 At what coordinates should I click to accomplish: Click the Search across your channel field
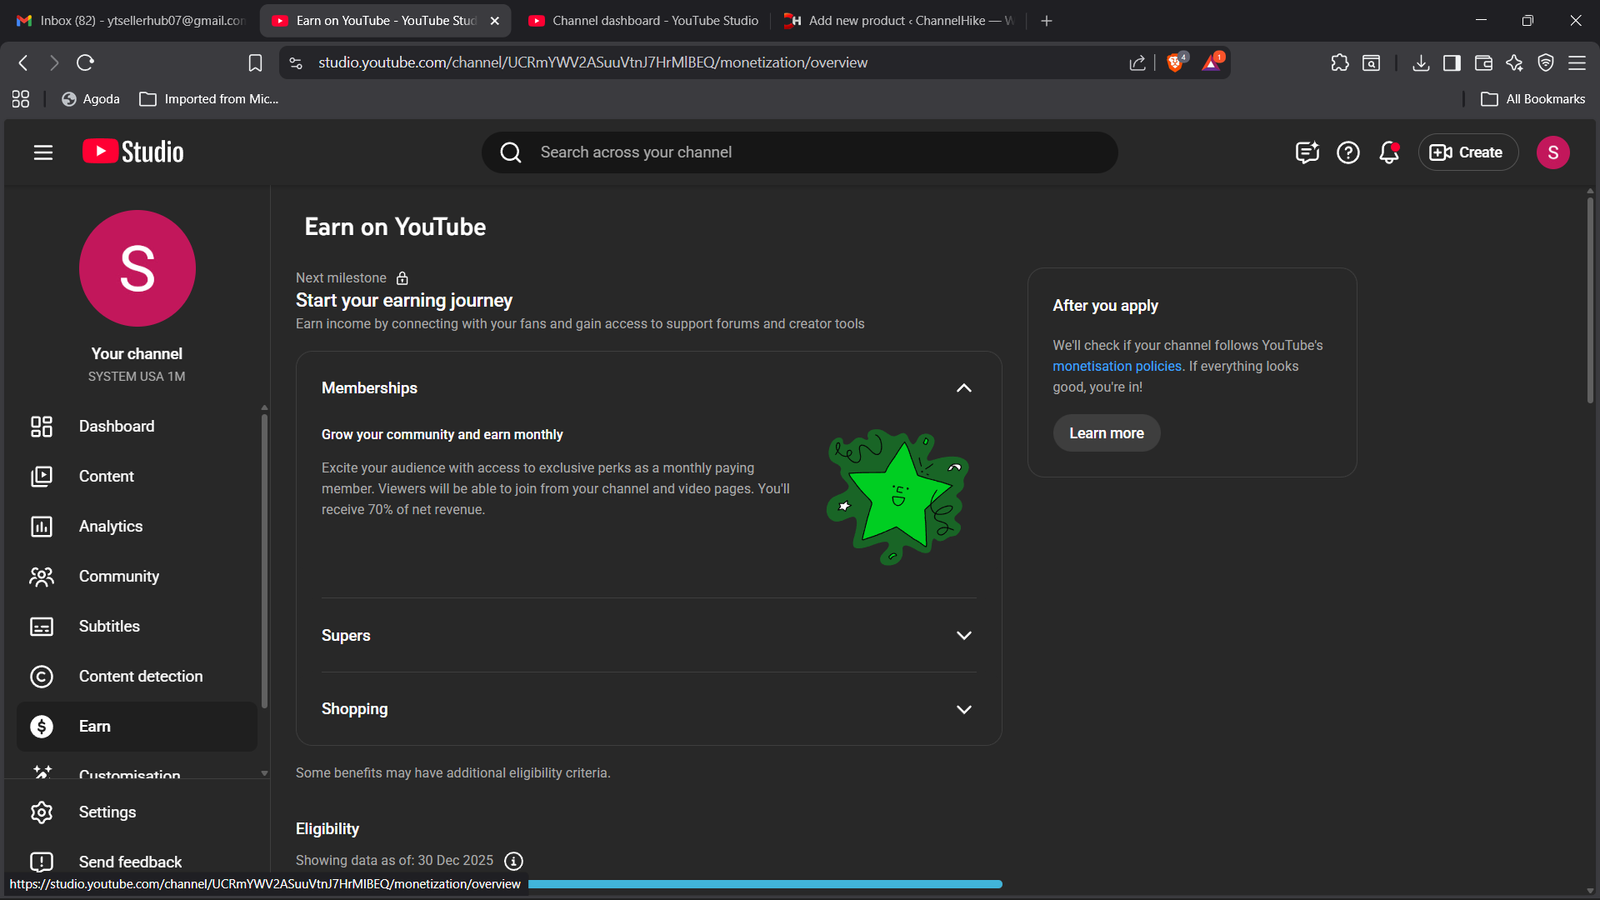click(800, 152)
